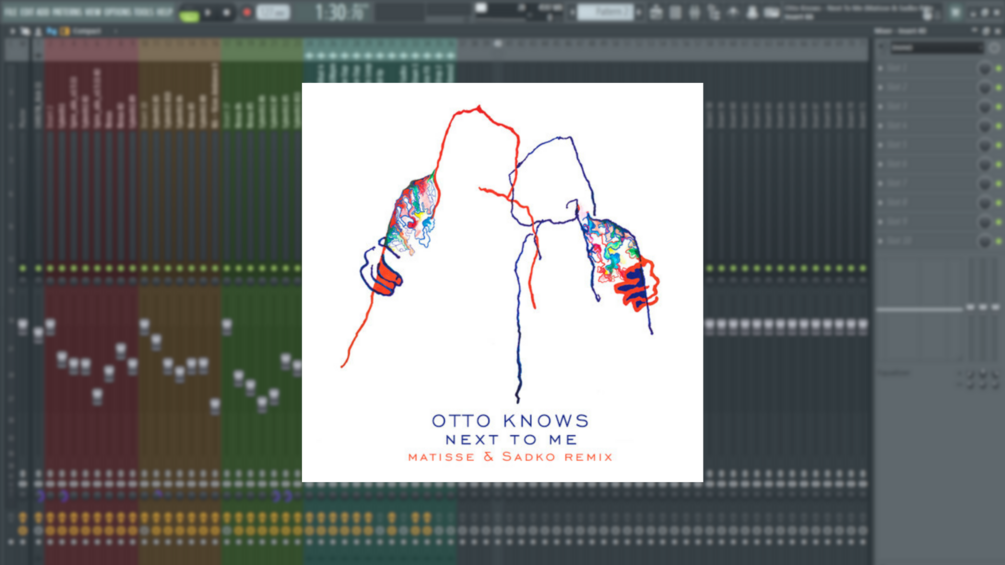Click the mixer multi-window icon

25,31
